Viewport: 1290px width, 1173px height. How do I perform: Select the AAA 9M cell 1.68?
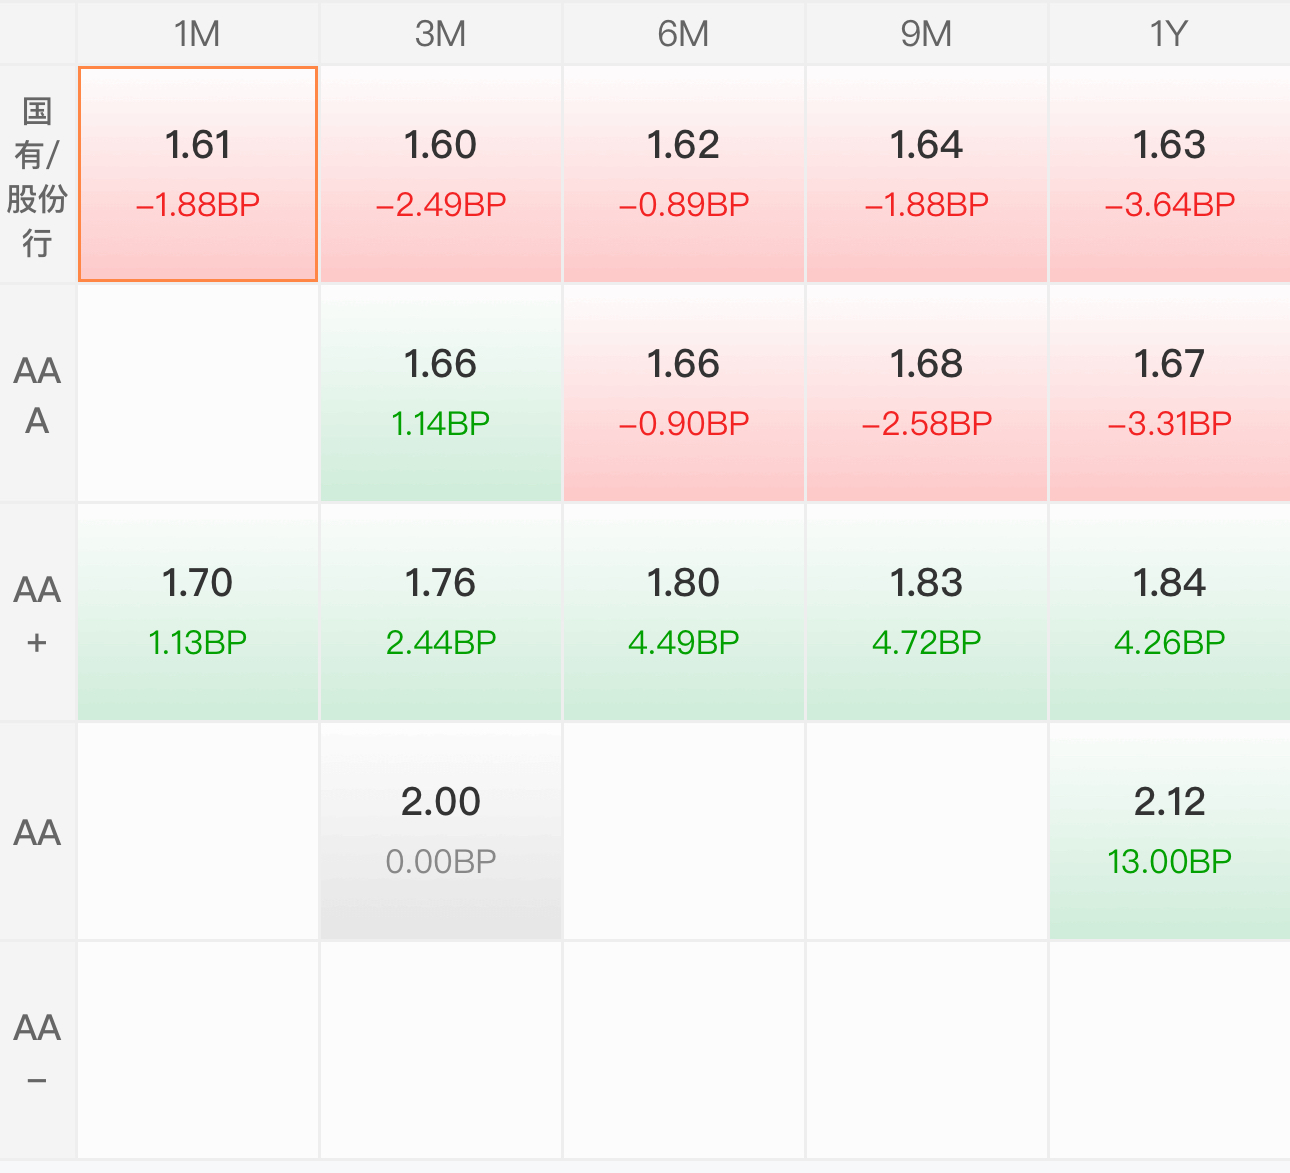[x=927, y=394]
